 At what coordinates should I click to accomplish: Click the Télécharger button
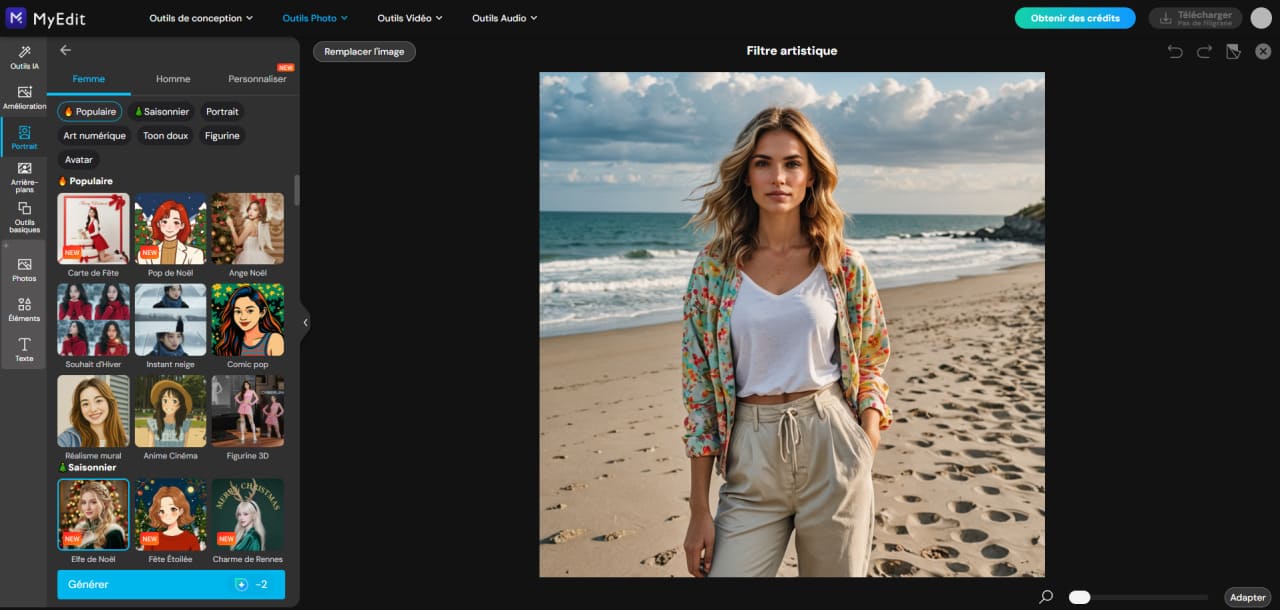pos(1195,18)
